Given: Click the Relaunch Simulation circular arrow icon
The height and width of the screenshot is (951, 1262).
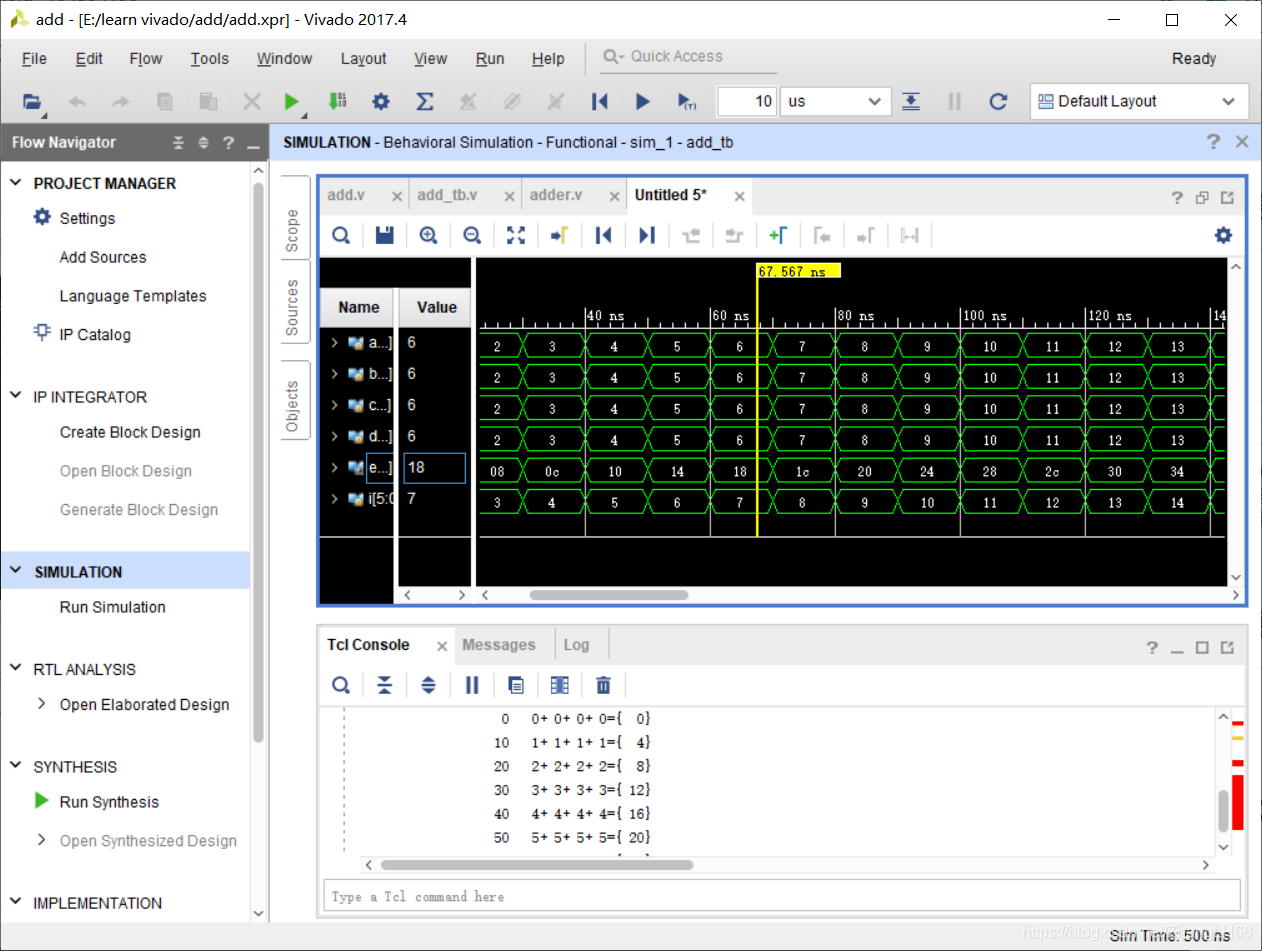Looking at the screenshot, I should tap(997, 101).
